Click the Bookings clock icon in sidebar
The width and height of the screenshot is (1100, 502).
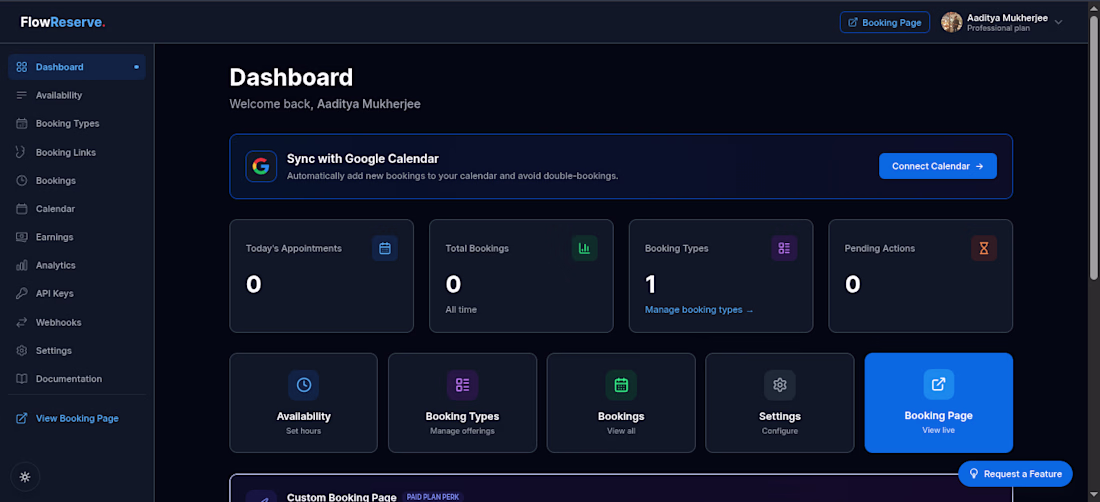(22, 180)
